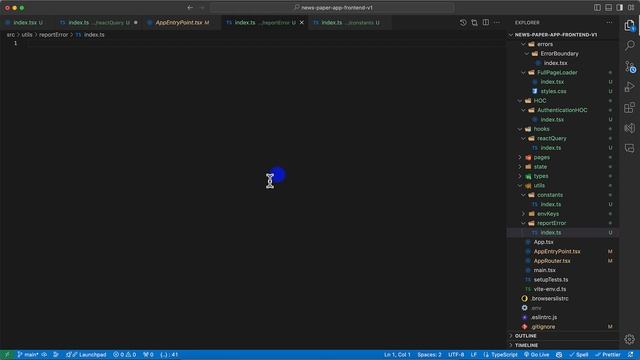This screenshot has width=640, height=360.
Task: Click the main branch status item
Action: coord(28,355)
